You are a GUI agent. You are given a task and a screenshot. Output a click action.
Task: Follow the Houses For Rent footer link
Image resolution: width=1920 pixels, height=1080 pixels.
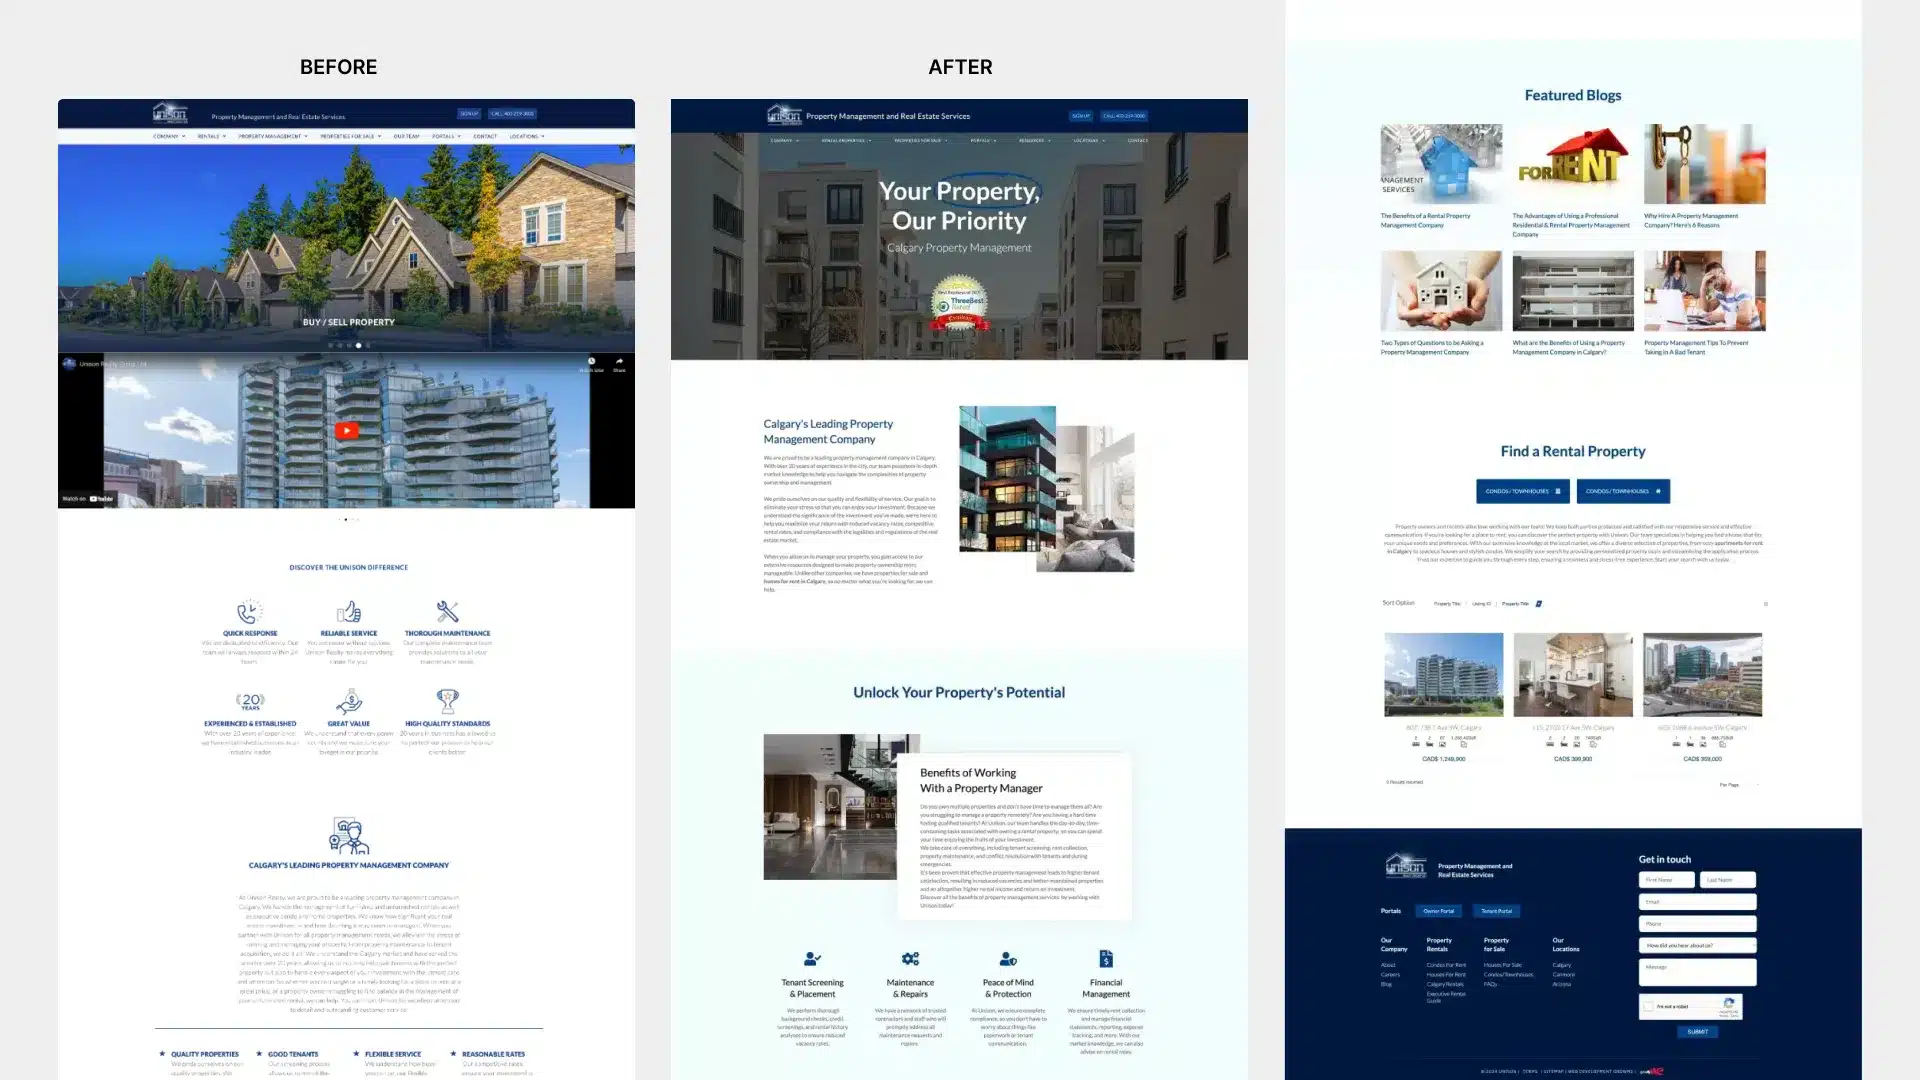click(x=1446, y=974)
